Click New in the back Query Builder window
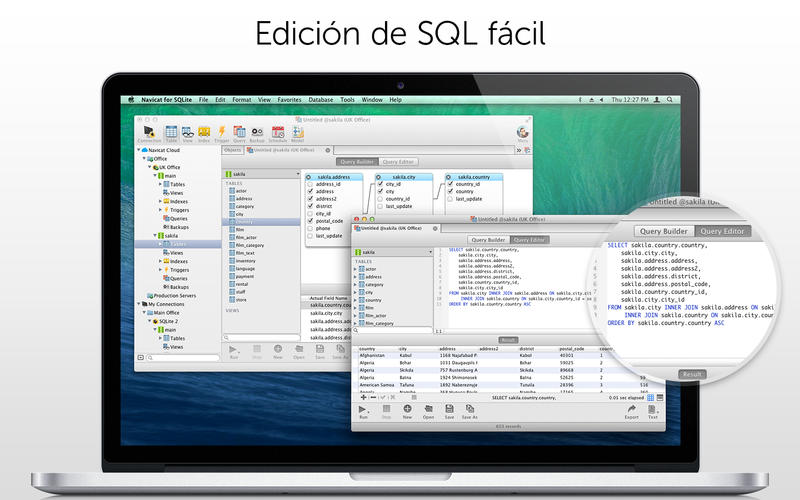 point(278,352)
